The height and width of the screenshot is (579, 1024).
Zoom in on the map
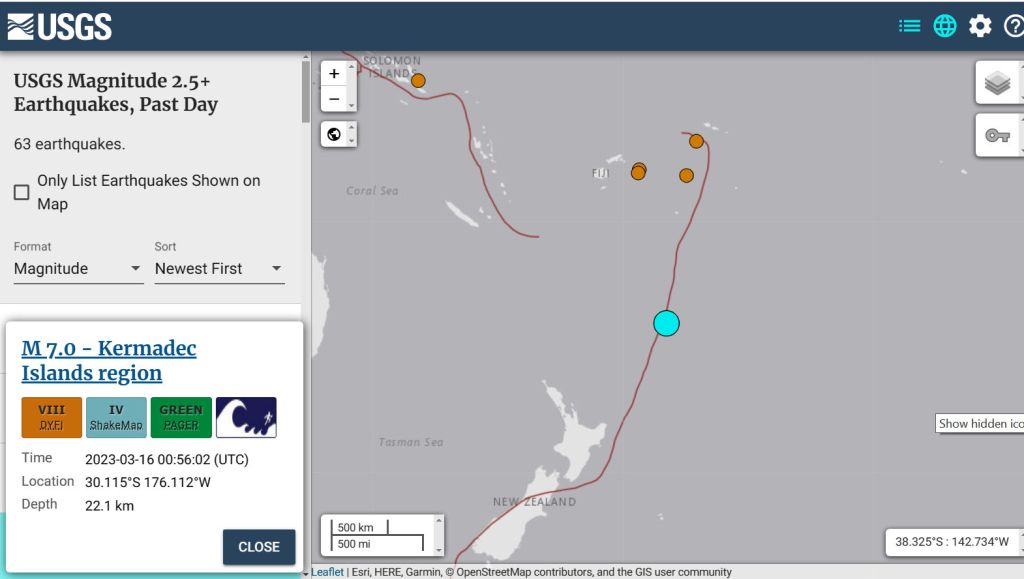click(334, 73)
